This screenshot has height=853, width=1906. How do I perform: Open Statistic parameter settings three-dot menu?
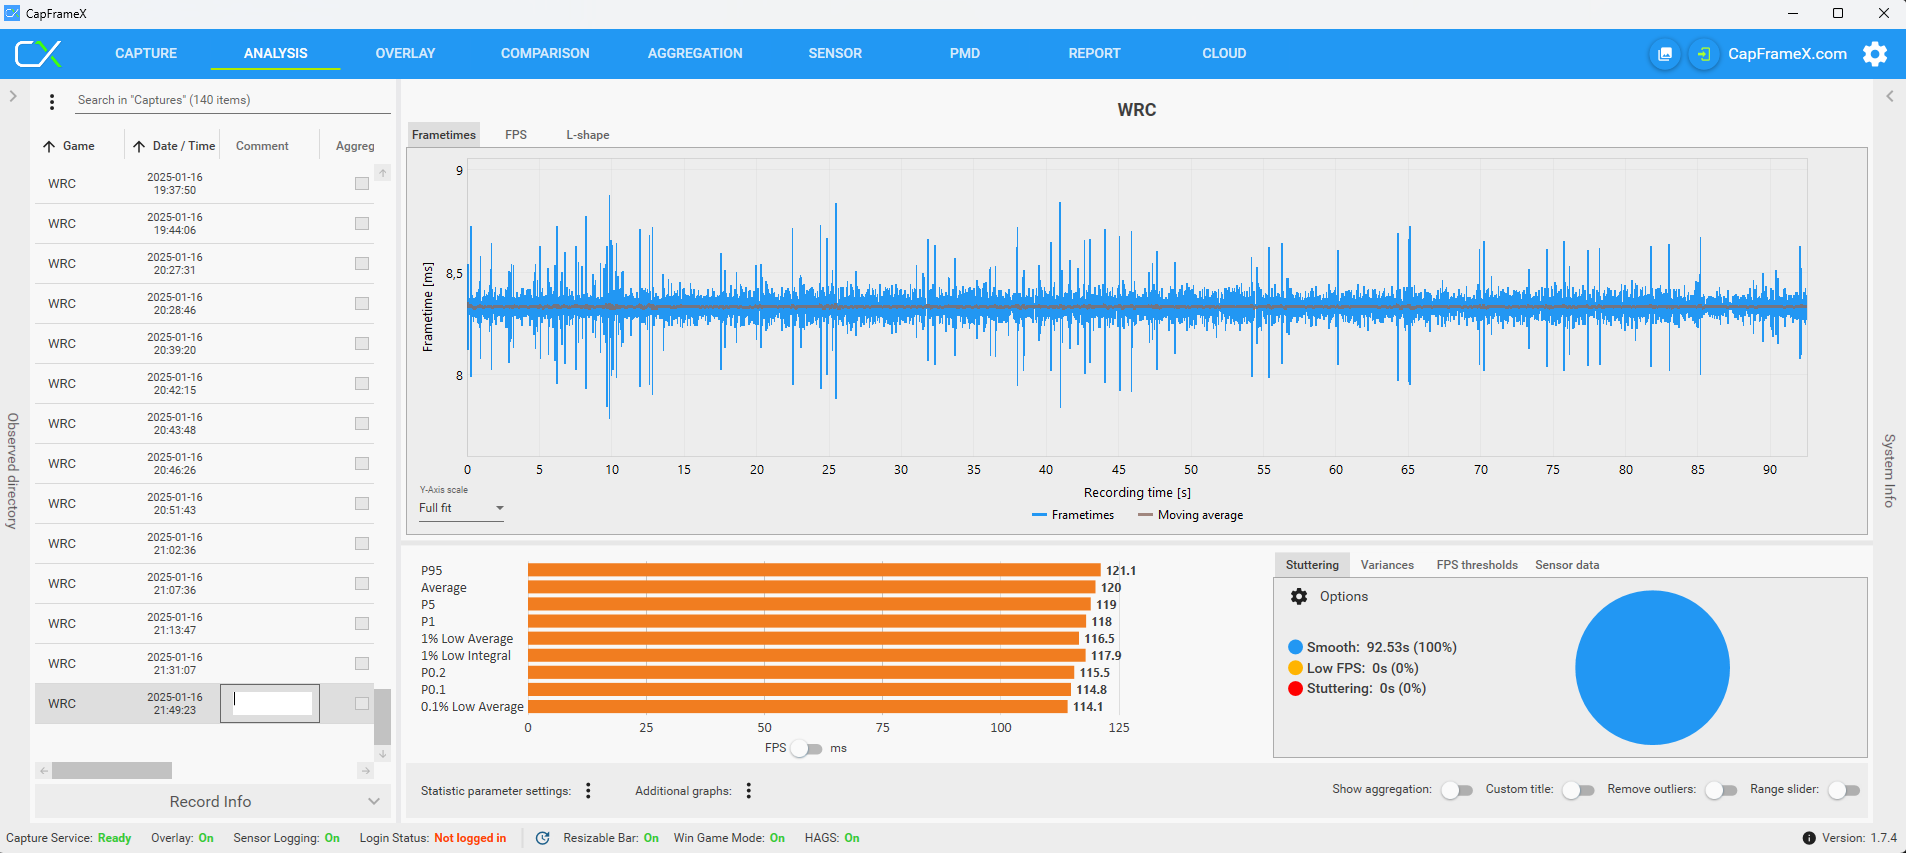pyautogui.click(x=588, y=791)
